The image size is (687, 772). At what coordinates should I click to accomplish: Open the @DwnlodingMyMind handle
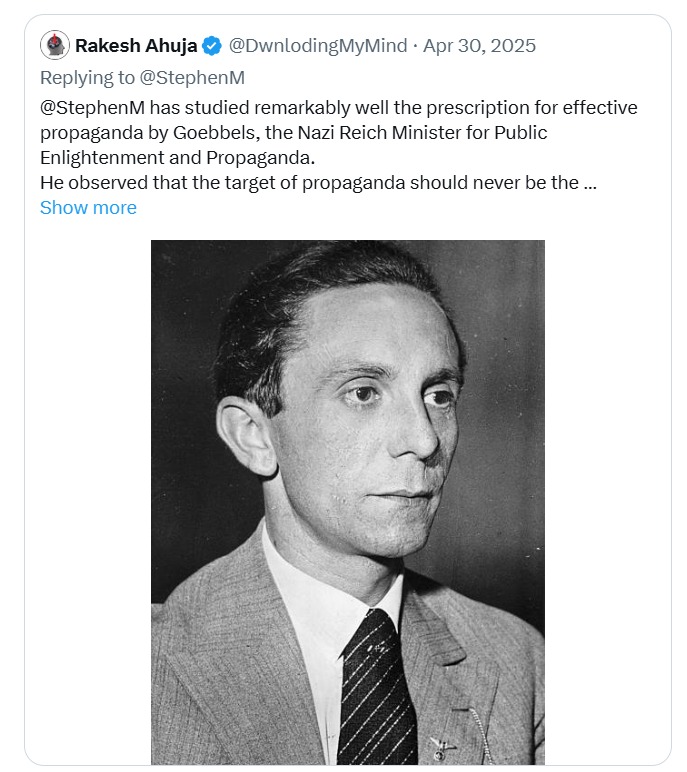click(x=318, y=45)
